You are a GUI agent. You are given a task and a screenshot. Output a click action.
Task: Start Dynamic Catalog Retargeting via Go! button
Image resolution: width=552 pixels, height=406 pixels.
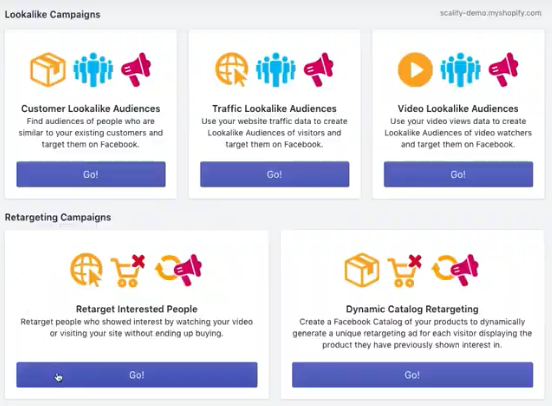tap(412, 375)
